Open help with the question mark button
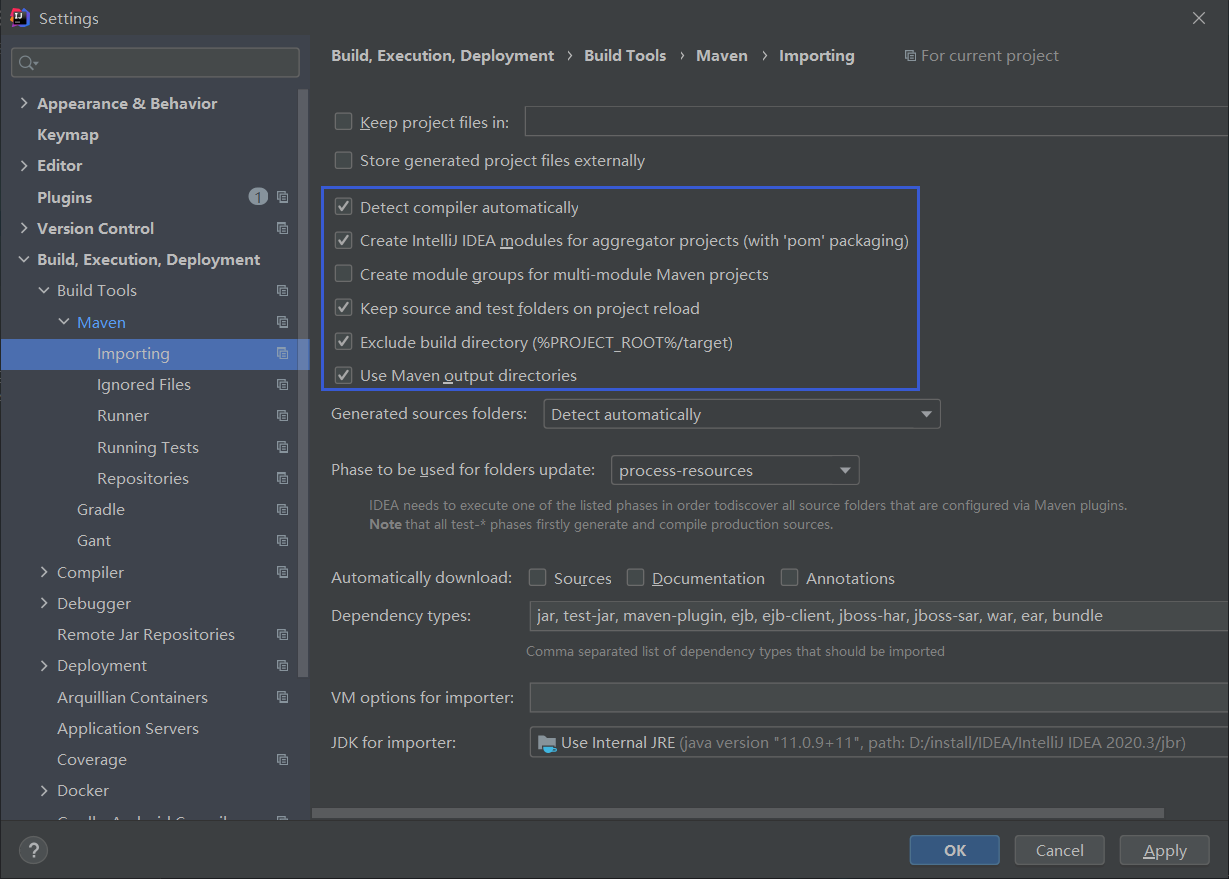This screenshot has width=1229, height=879. (x=33, y=851)
